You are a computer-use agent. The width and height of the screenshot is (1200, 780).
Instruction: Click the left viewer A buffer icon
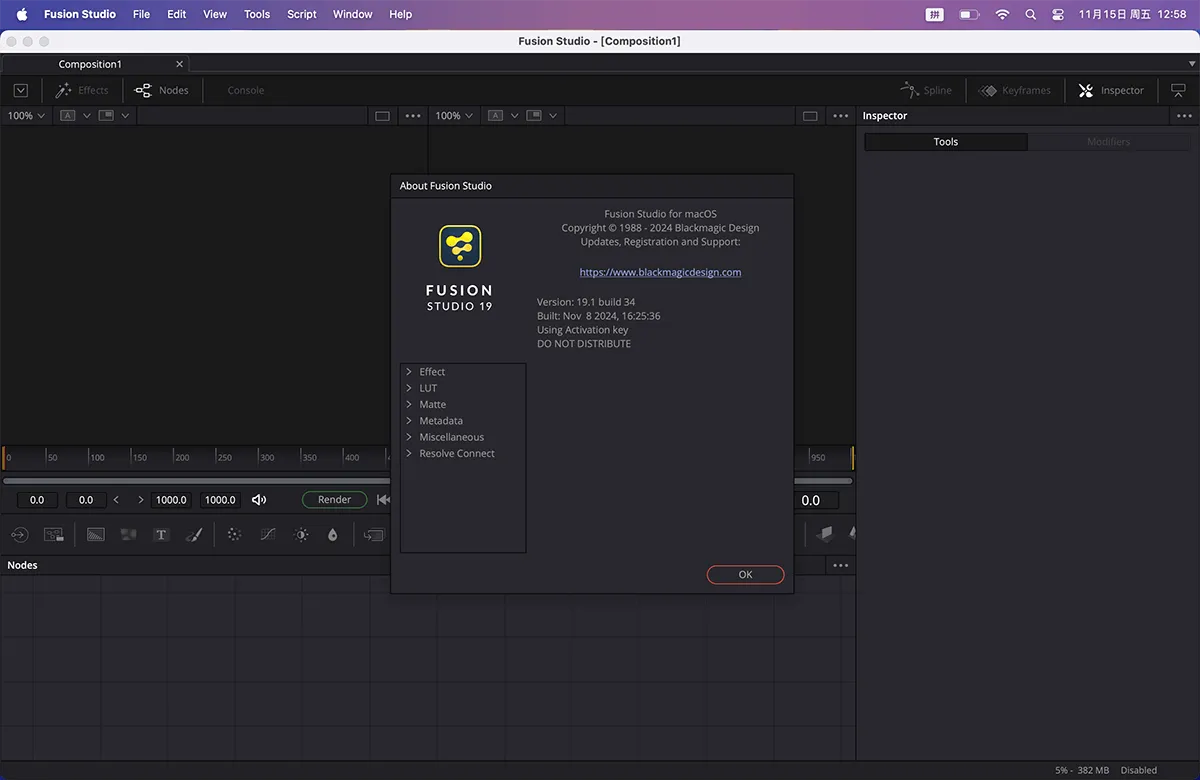[x=68, y=116]
